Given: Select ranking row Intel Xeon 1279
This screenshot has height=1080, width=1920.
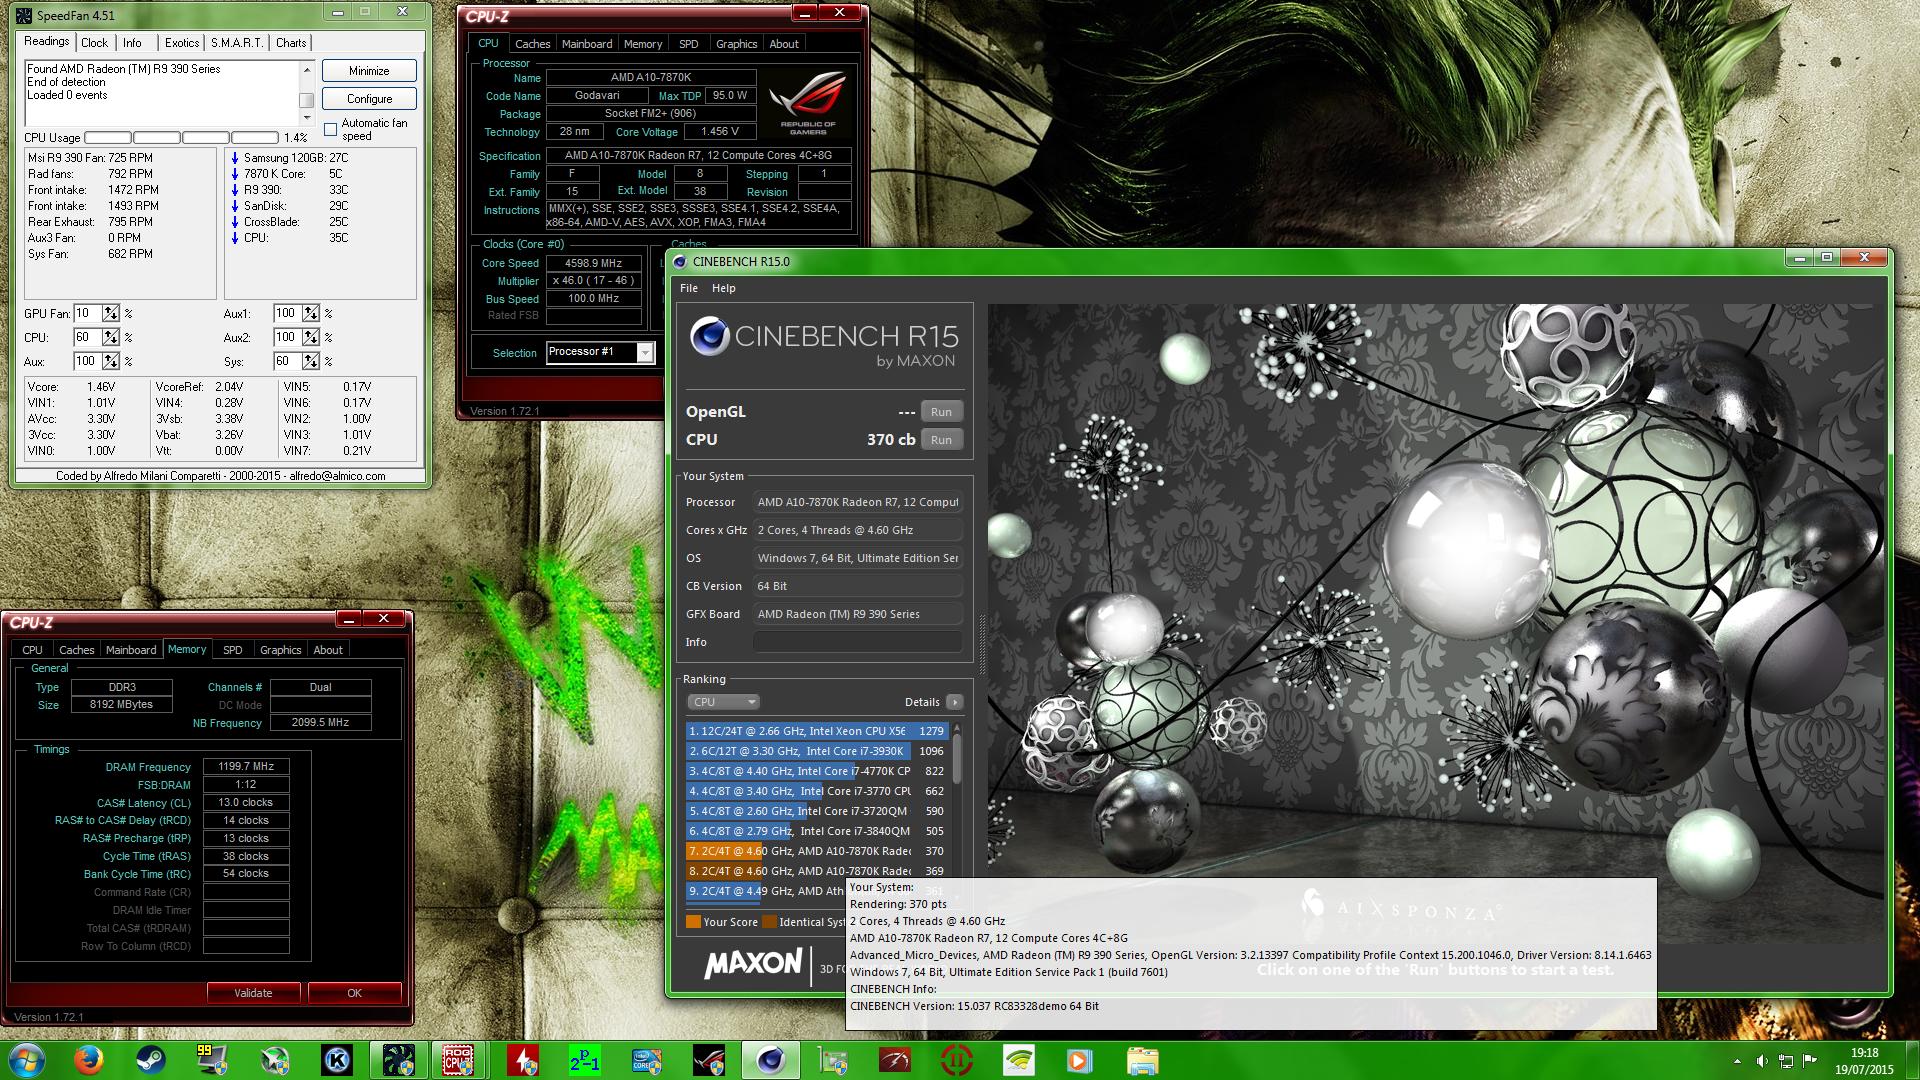Looking at the screenshot, I should (817, 731).
